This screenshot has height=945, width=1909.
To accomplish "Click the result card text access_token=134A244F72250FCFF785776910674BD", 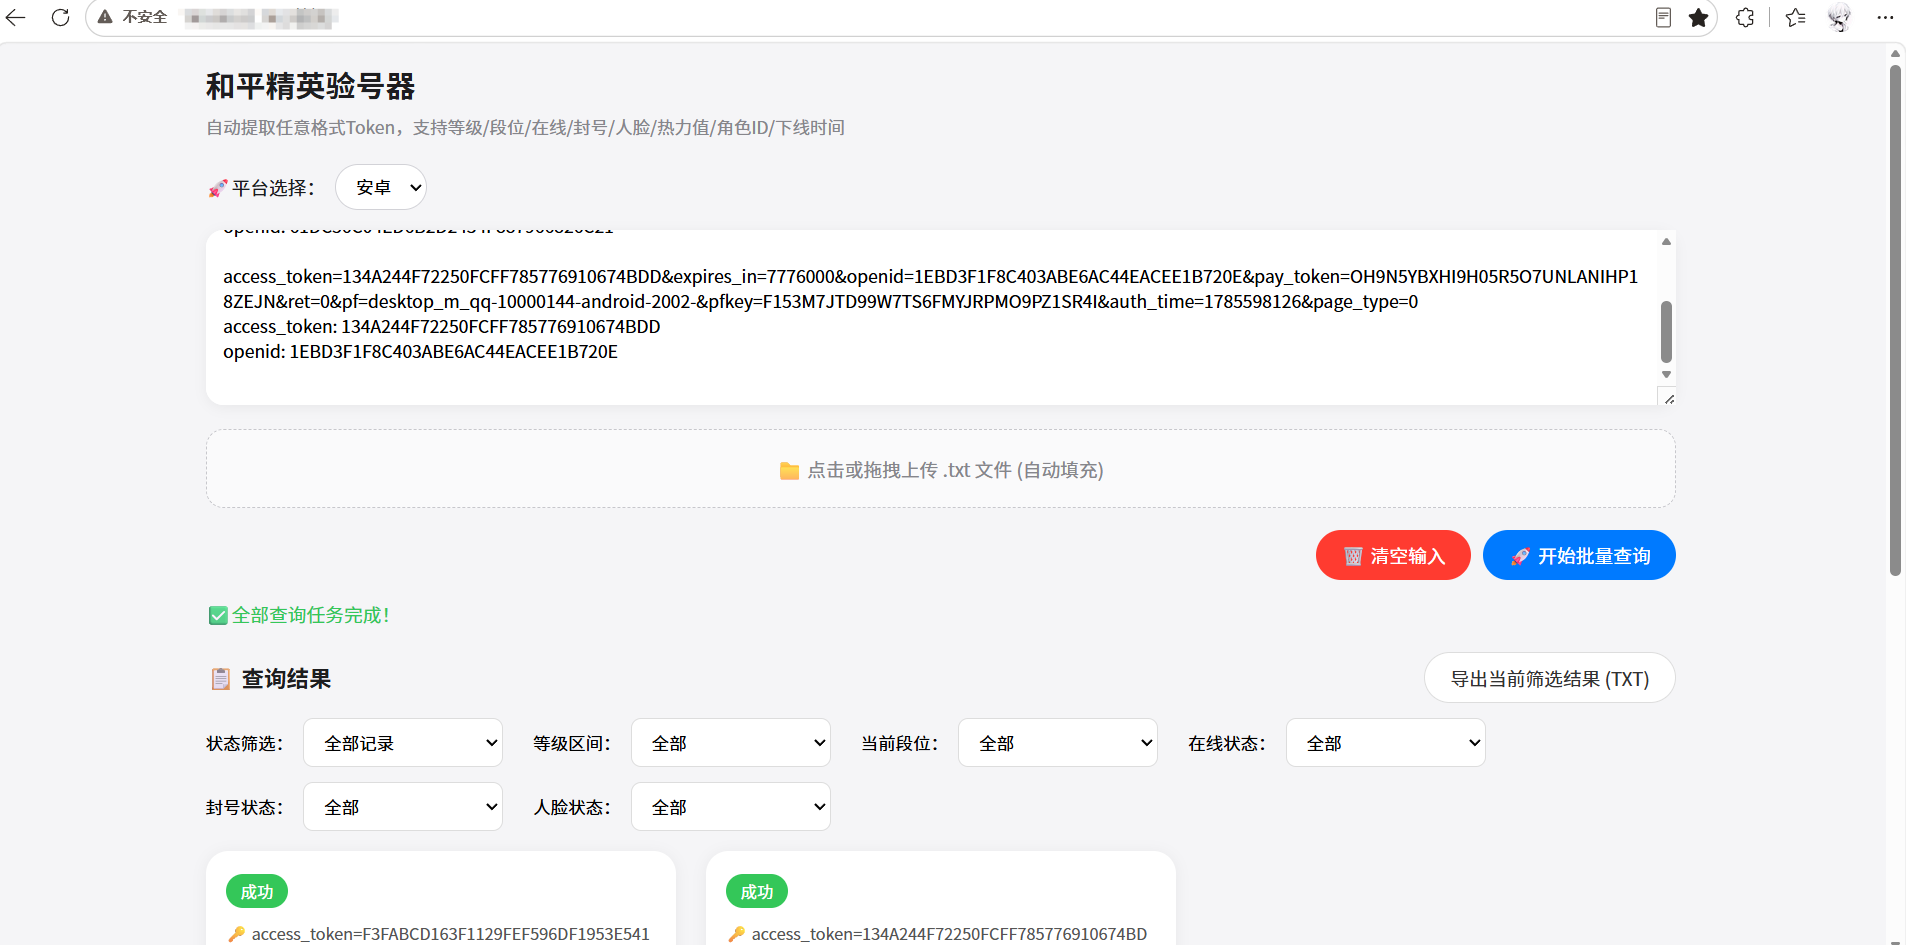I will click(x=949, y=934).
